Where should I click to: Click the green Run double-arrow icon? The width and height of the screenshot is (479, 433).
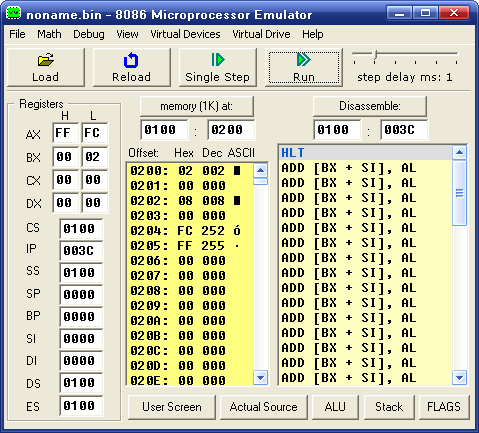(x=304, y=60)
